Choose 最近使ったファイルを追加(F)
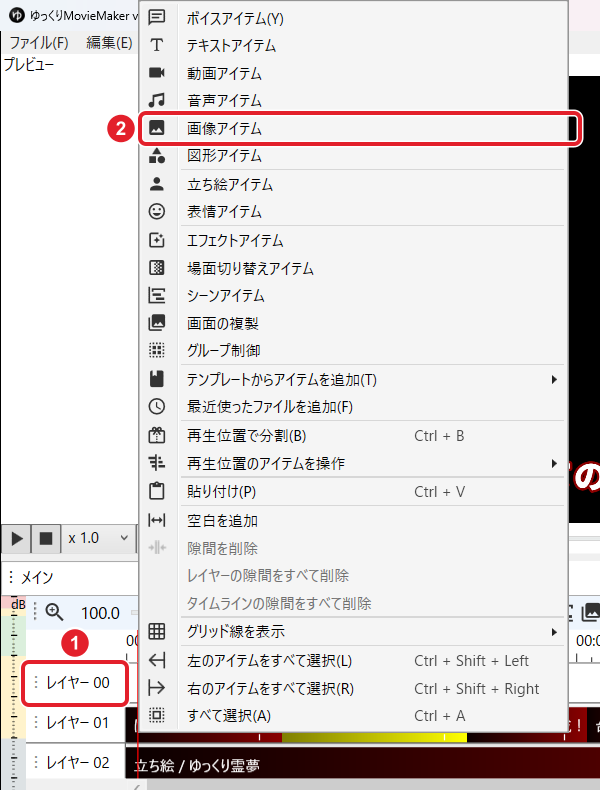600x790 pixels. click(353, 407)
